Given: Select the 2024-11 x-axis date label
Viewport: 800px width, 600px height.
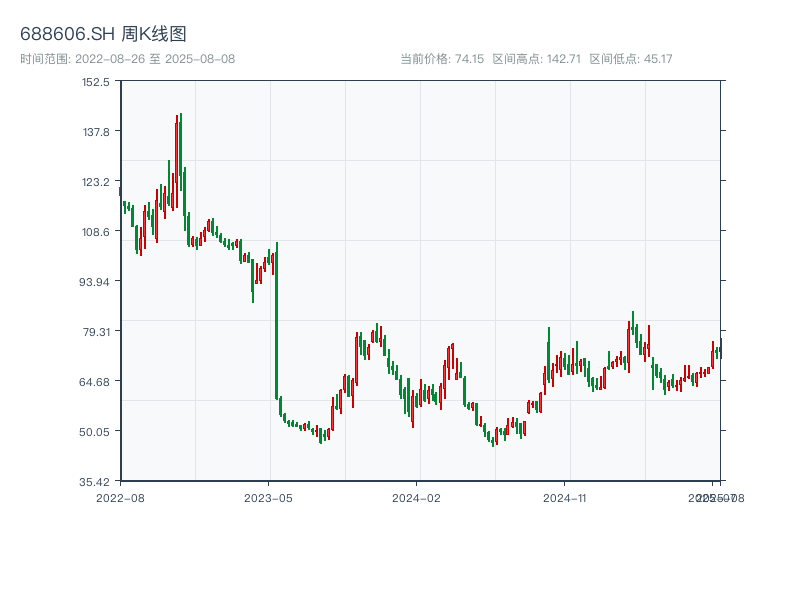Looking at the screenshot, I should point(566,497).
